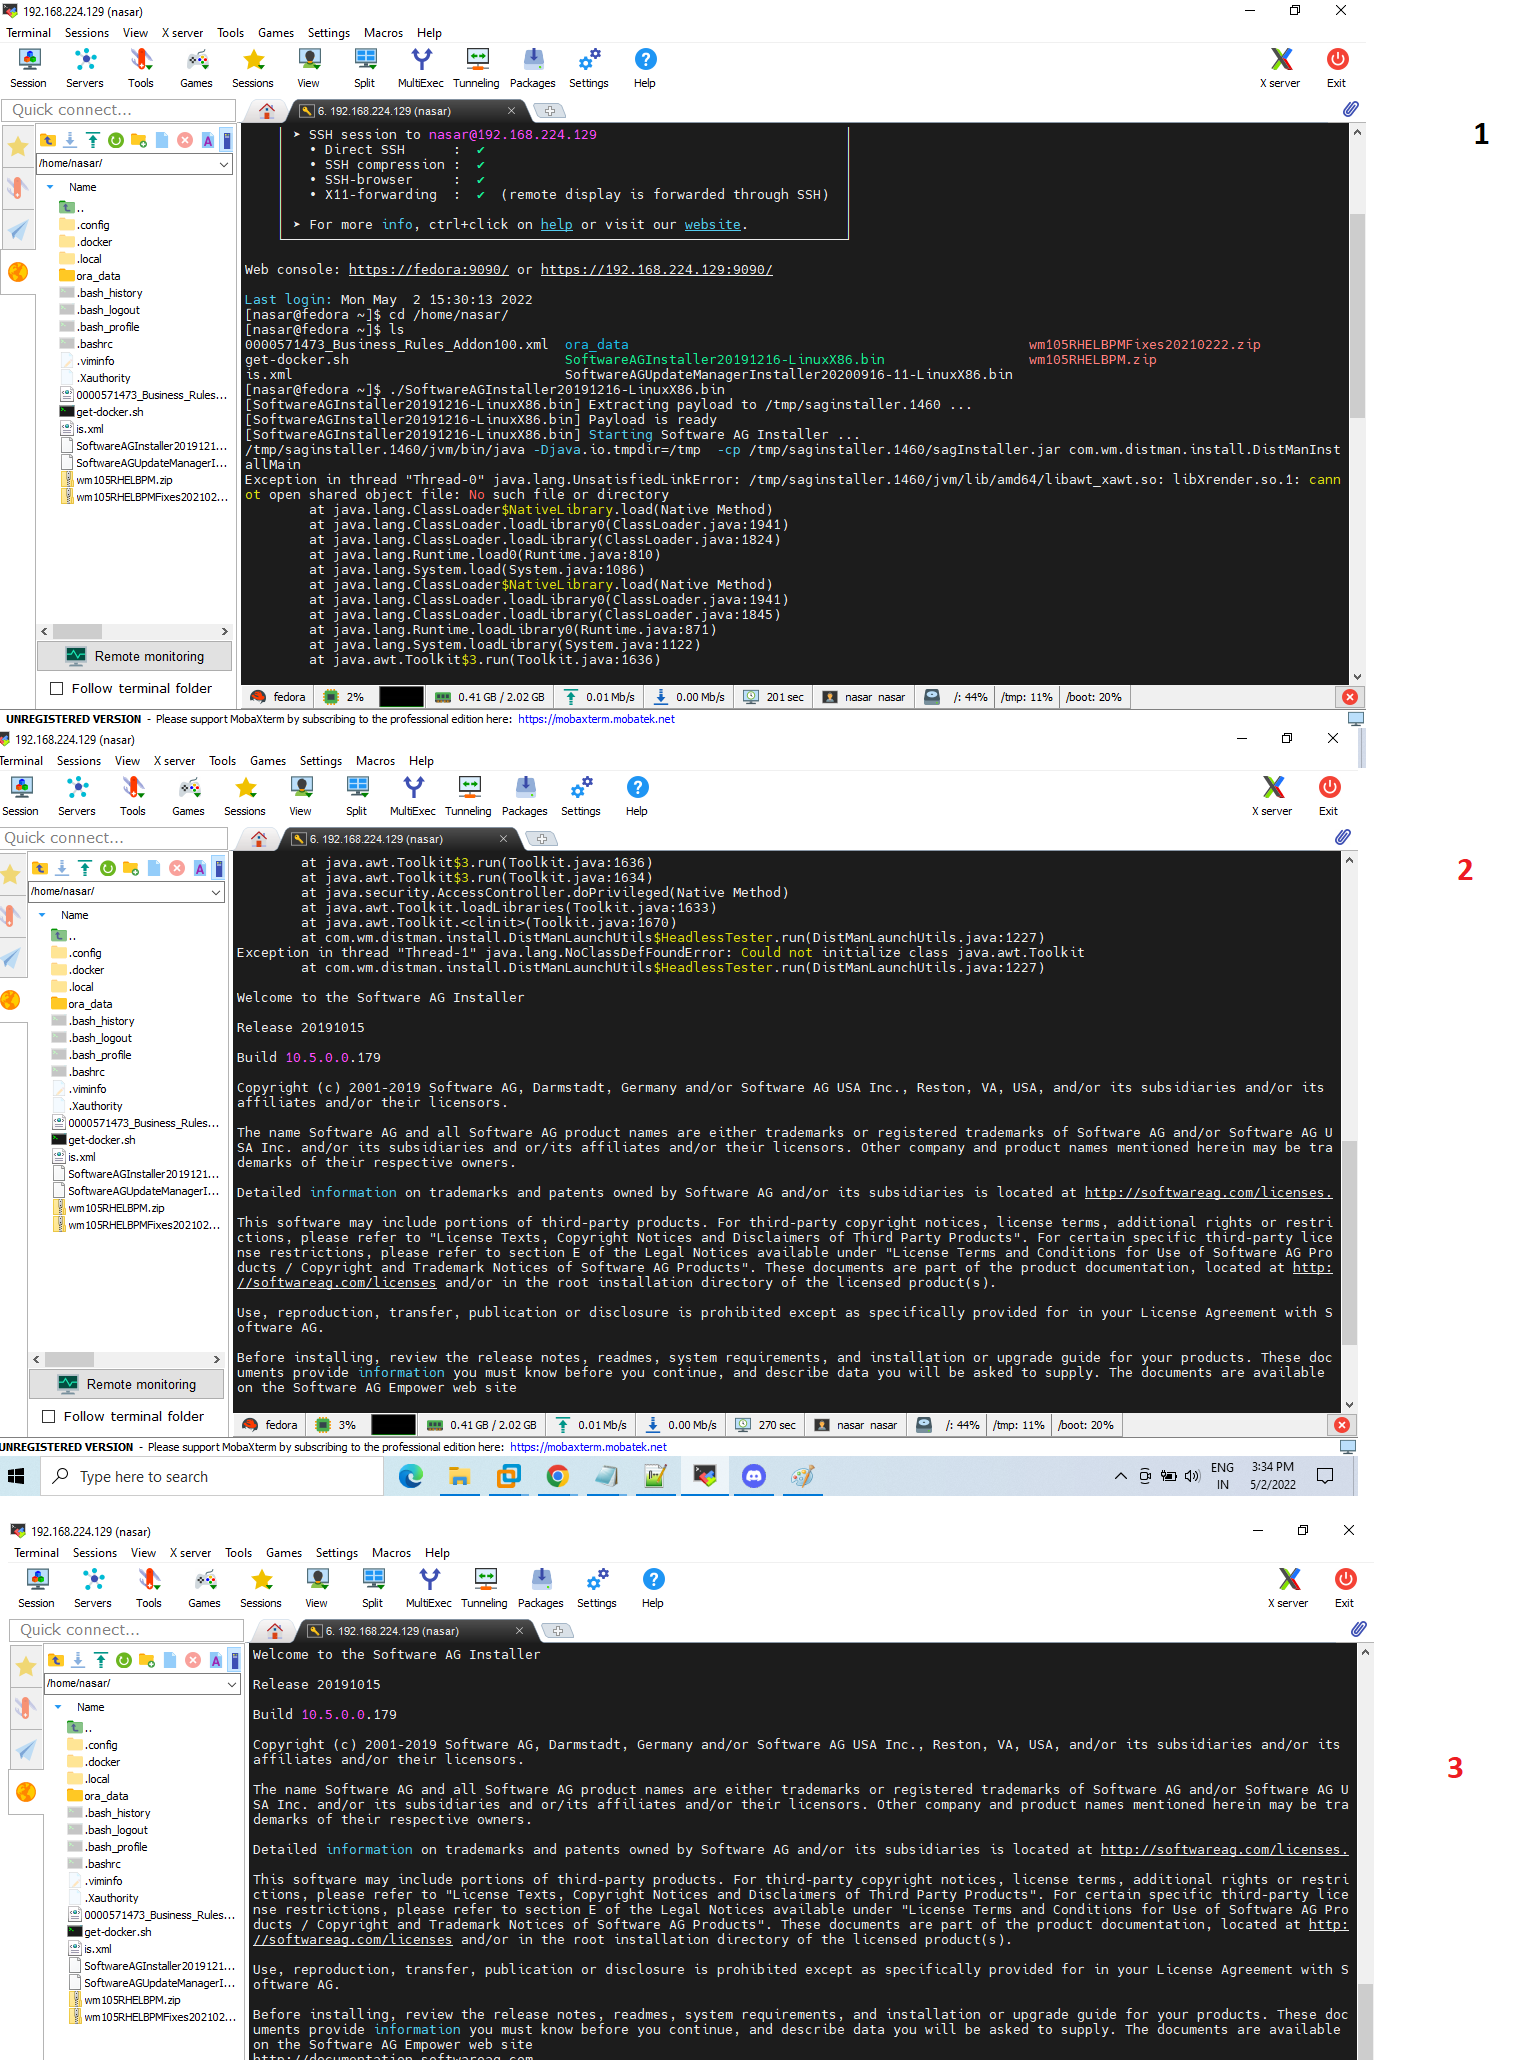The height and width of the screenshot is (2060, 1536).
Task: Open the Macros menu in the top window
Action: (x=383, y=33)
